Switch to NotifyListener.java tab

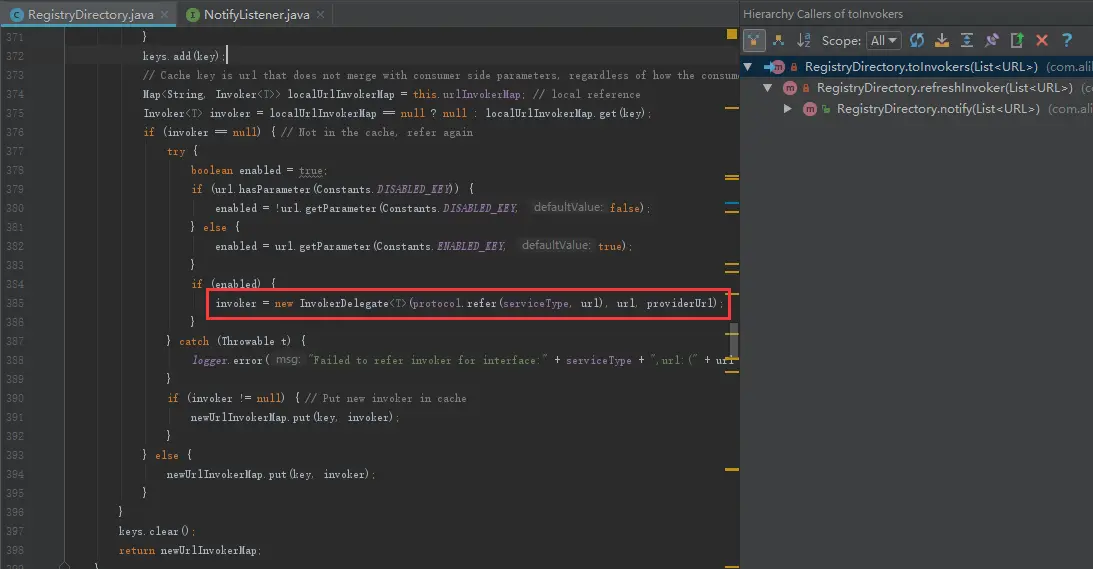pos(257,14)
